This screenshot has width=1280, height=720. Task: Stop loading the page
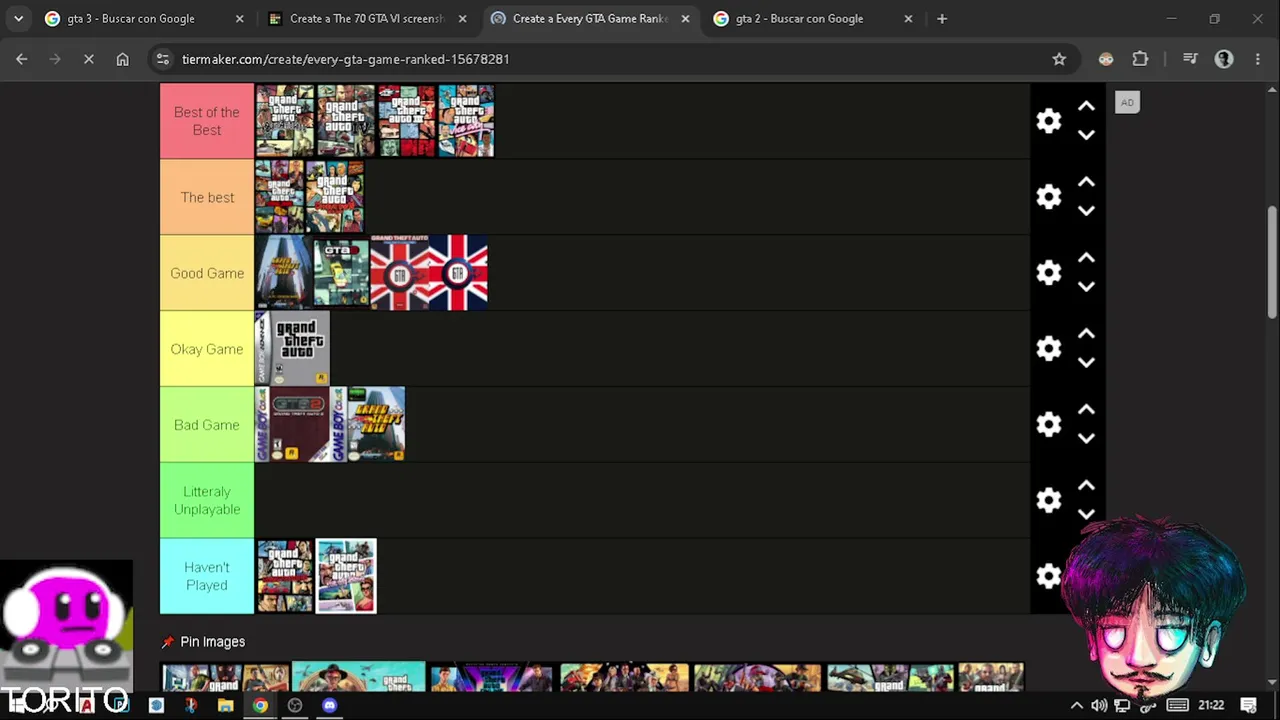click(x=89, y=59)
